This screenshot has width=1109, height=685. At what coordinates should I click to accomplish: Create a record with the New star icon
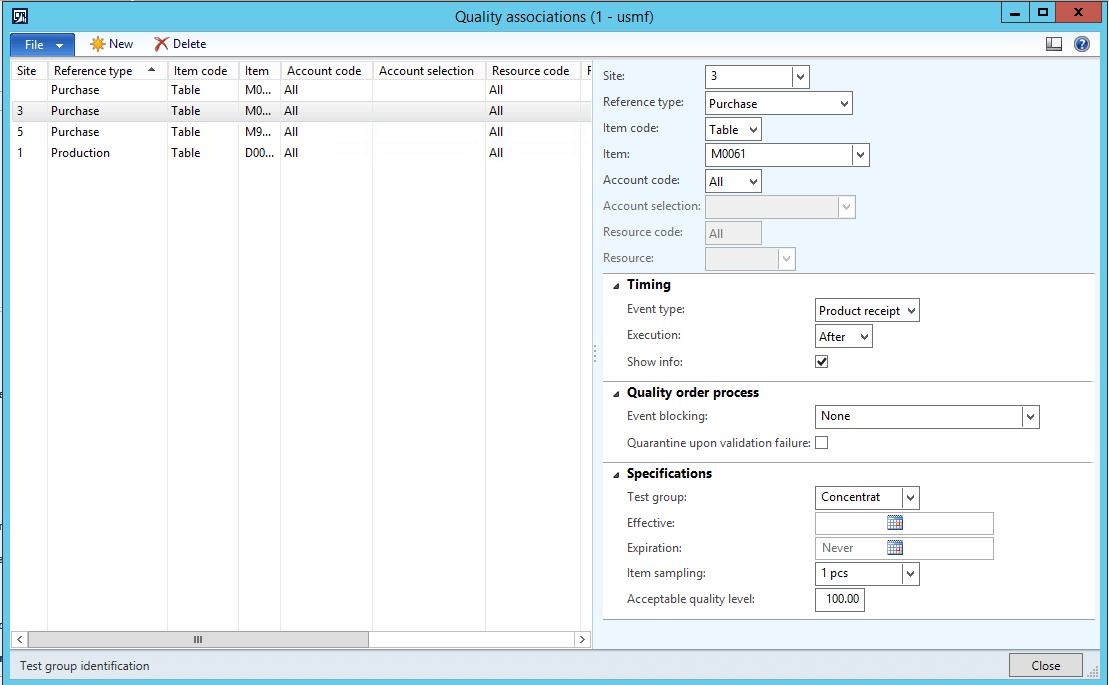click(111, 44)
